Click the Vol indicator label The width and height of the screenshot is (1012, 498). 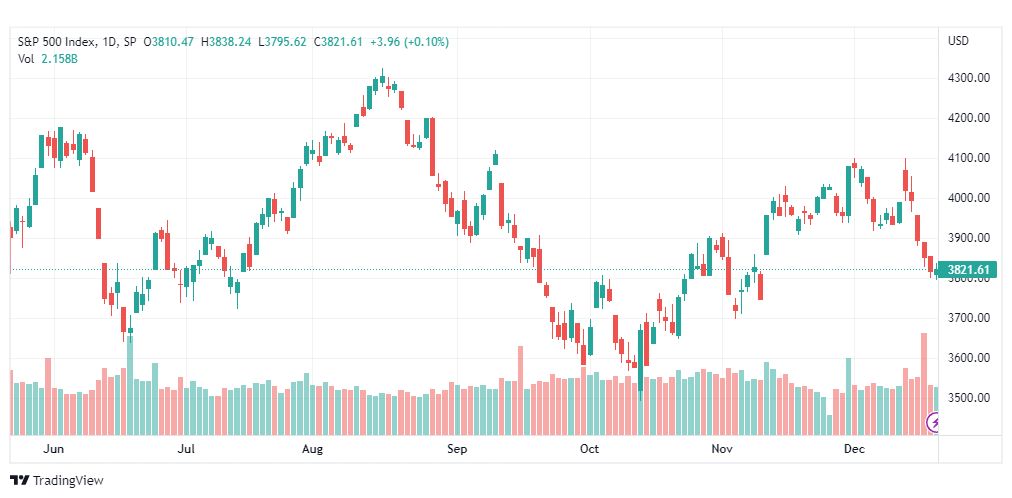[25, 58]
